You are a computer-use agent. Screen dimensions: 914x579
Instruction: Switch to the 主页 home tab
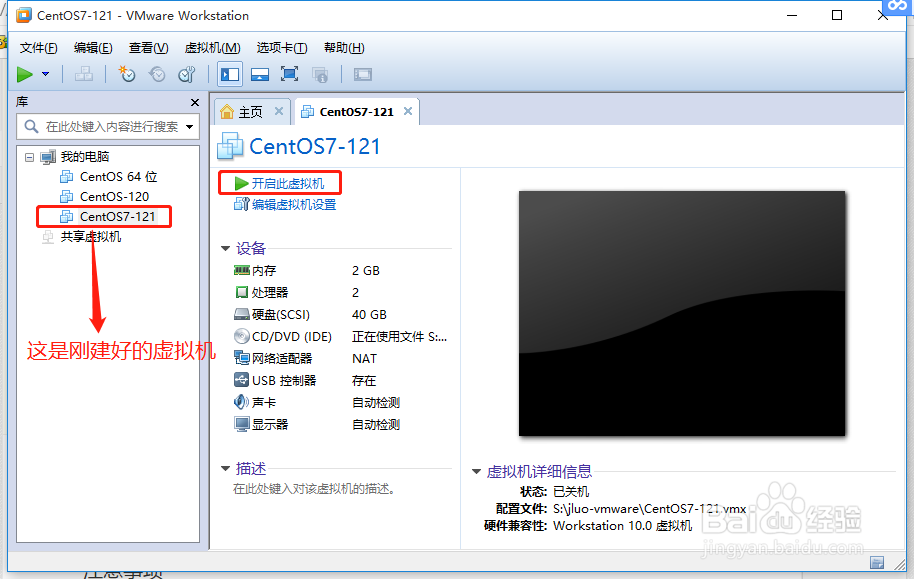coord(251,112)
